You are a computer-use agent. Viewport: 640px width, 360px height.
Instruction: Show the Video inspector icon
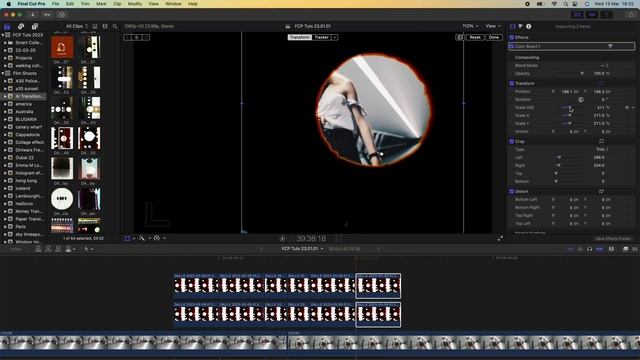513,26
